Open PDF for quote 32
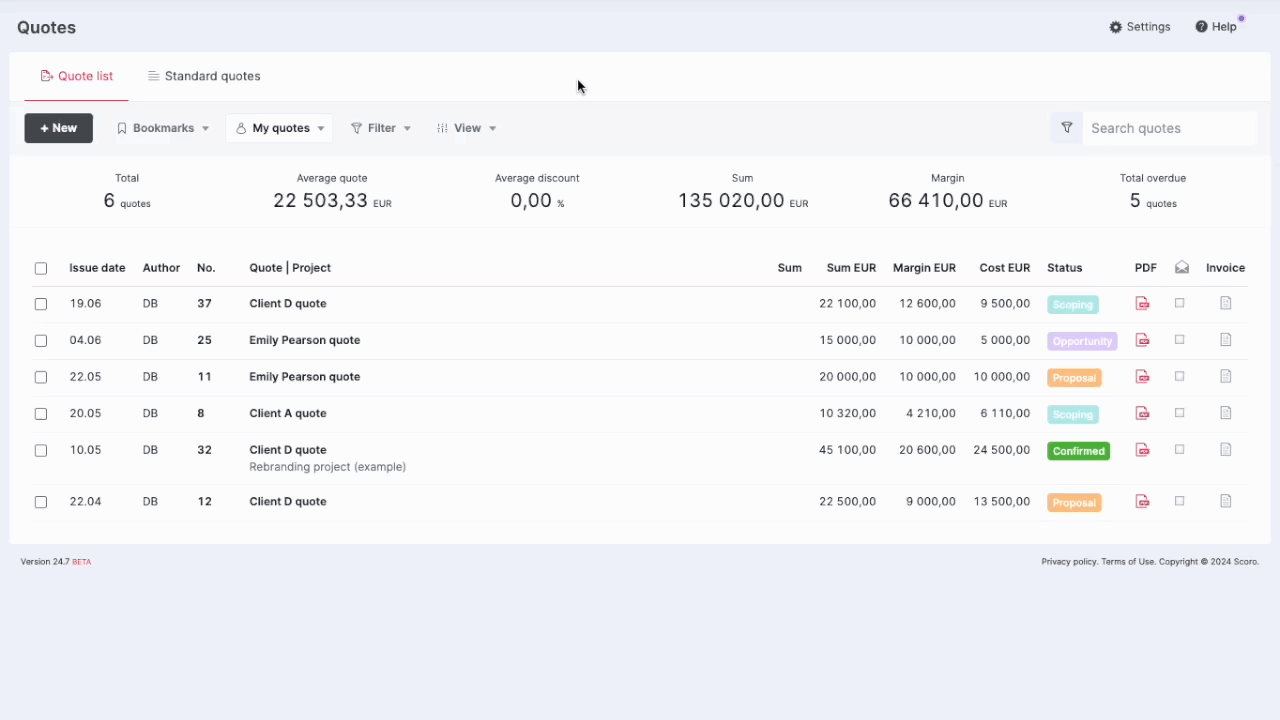 (x=1142, y=450)
